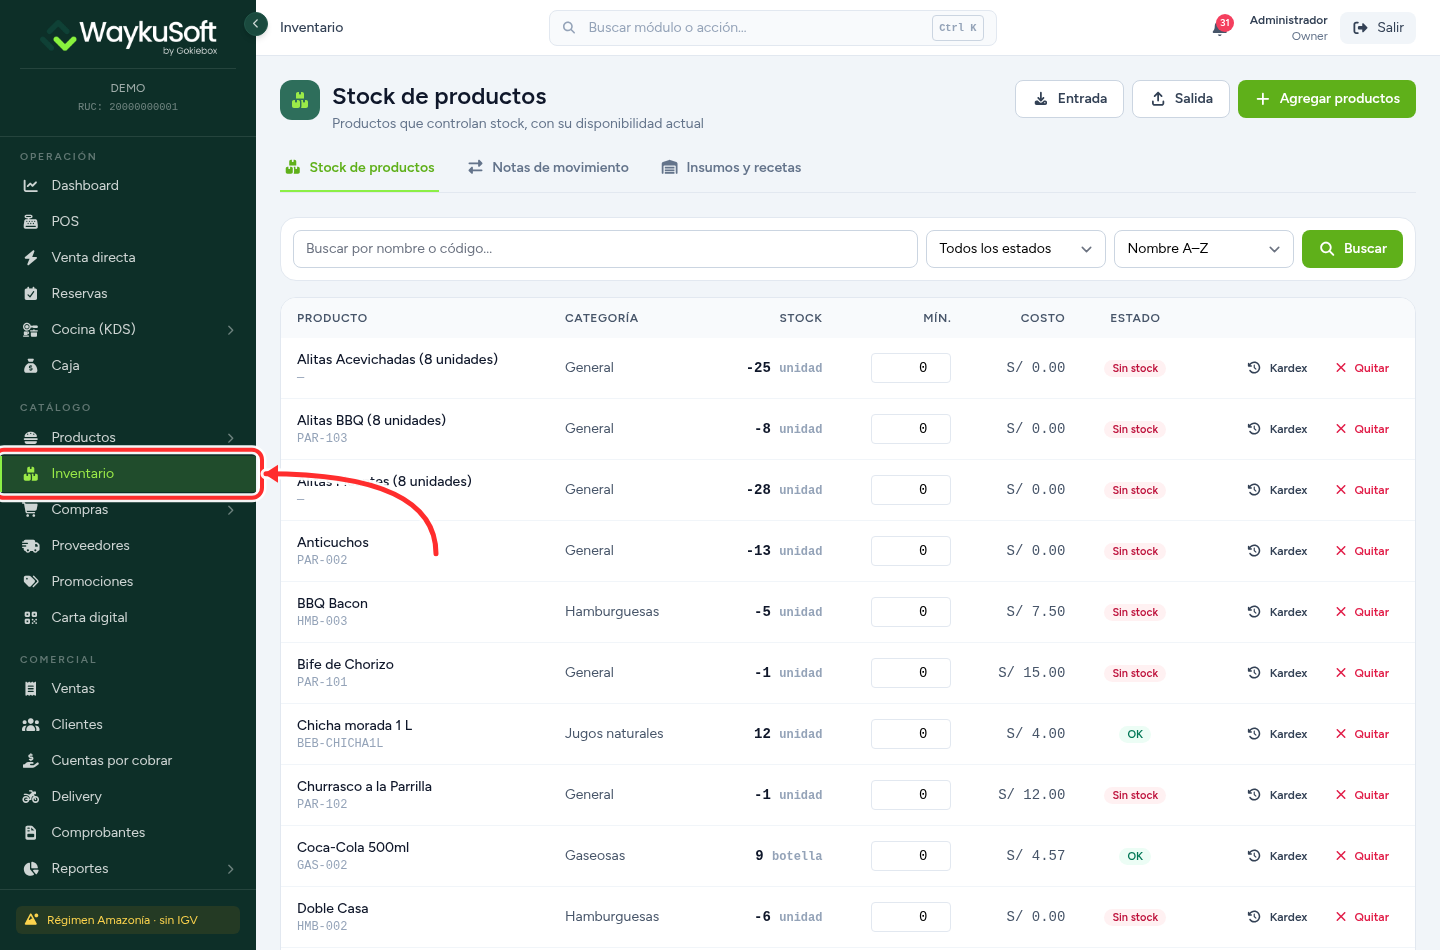1440x950 pixels.
Task: Open Kardex for Doble Casa
Action: tap(1277, 917)
